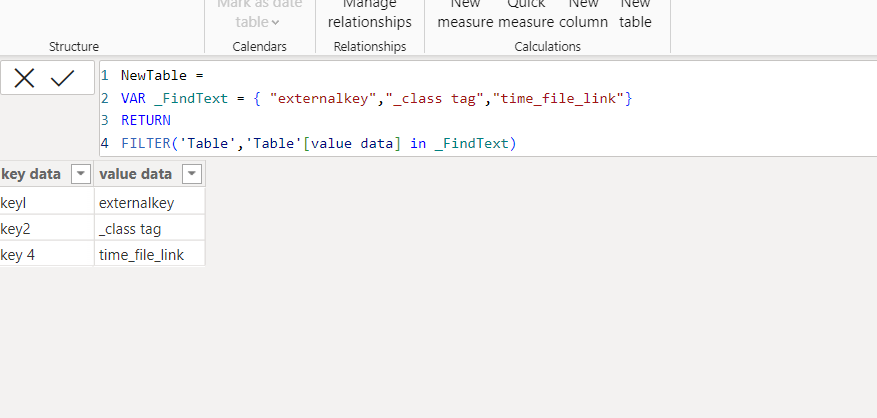
Task: Click the cell containing key 4
Action: [x=47, y=255]
